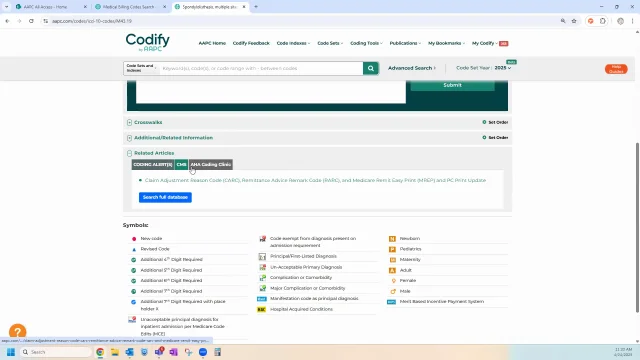
Task: Click the Set Order toggle beside Crosswalks
Action: point(495,122)
